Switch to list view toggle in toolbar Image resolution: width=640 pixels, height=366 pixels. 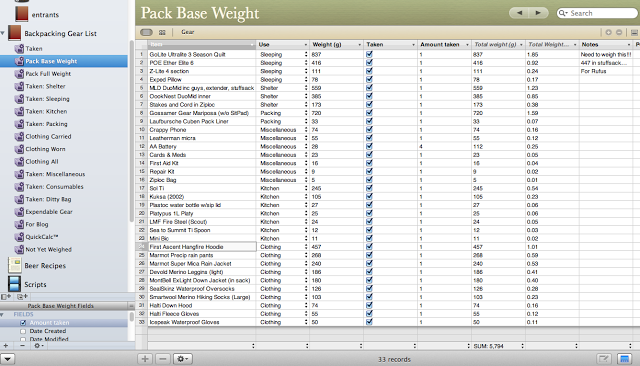147,32
